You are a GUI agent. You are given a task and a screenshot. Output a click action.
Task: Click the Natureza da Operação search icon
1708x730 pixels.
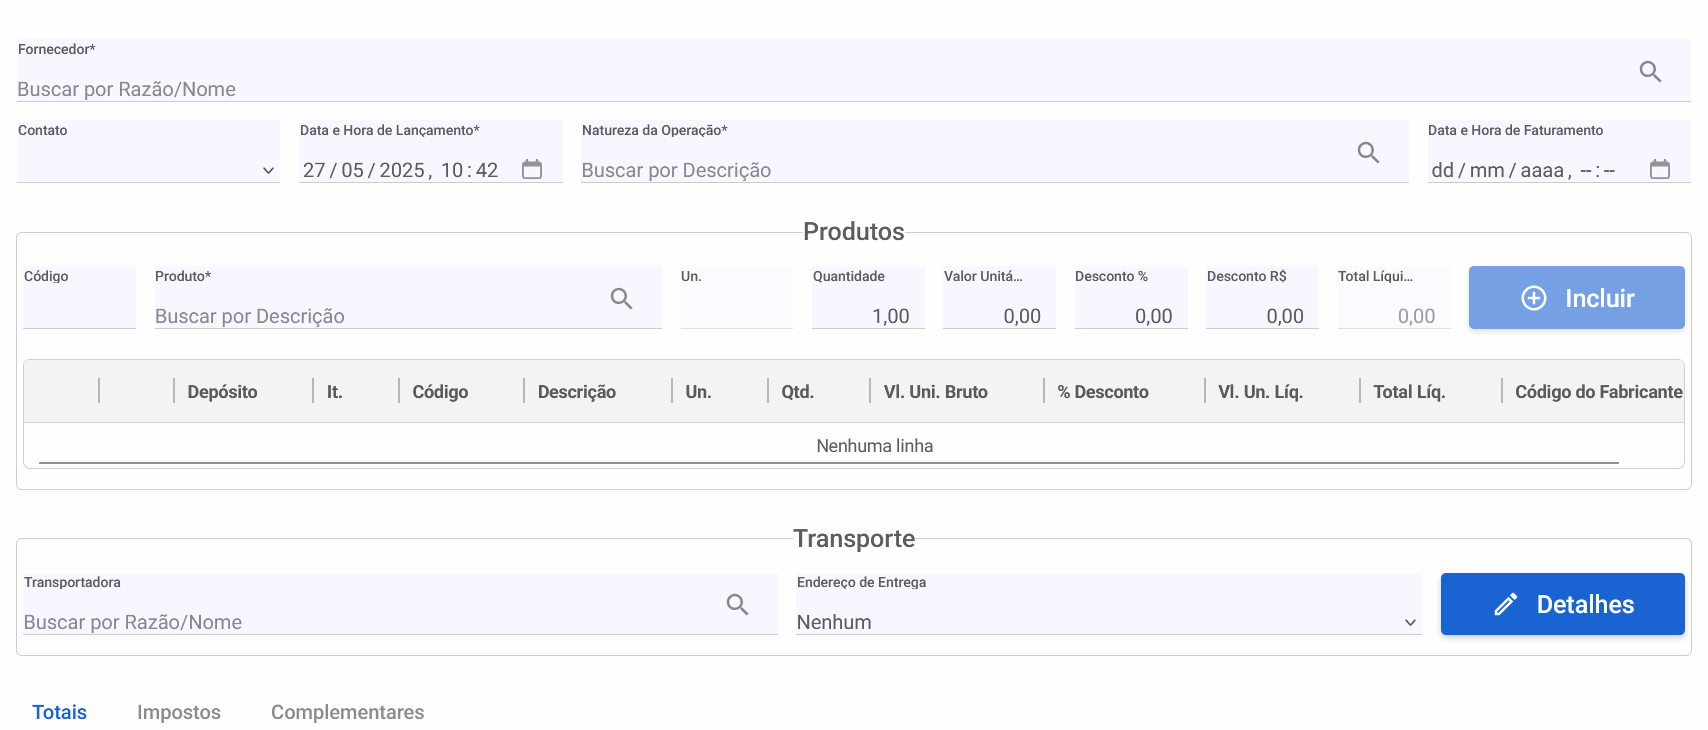tap(1368, 153)
